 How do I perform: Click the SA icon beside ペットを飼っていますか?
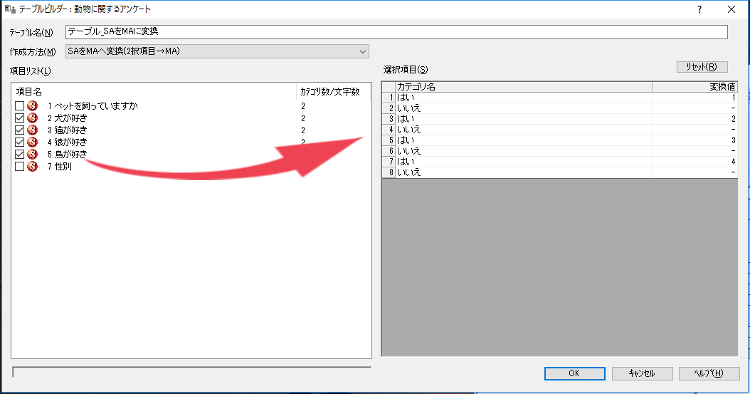pos(33,106)
